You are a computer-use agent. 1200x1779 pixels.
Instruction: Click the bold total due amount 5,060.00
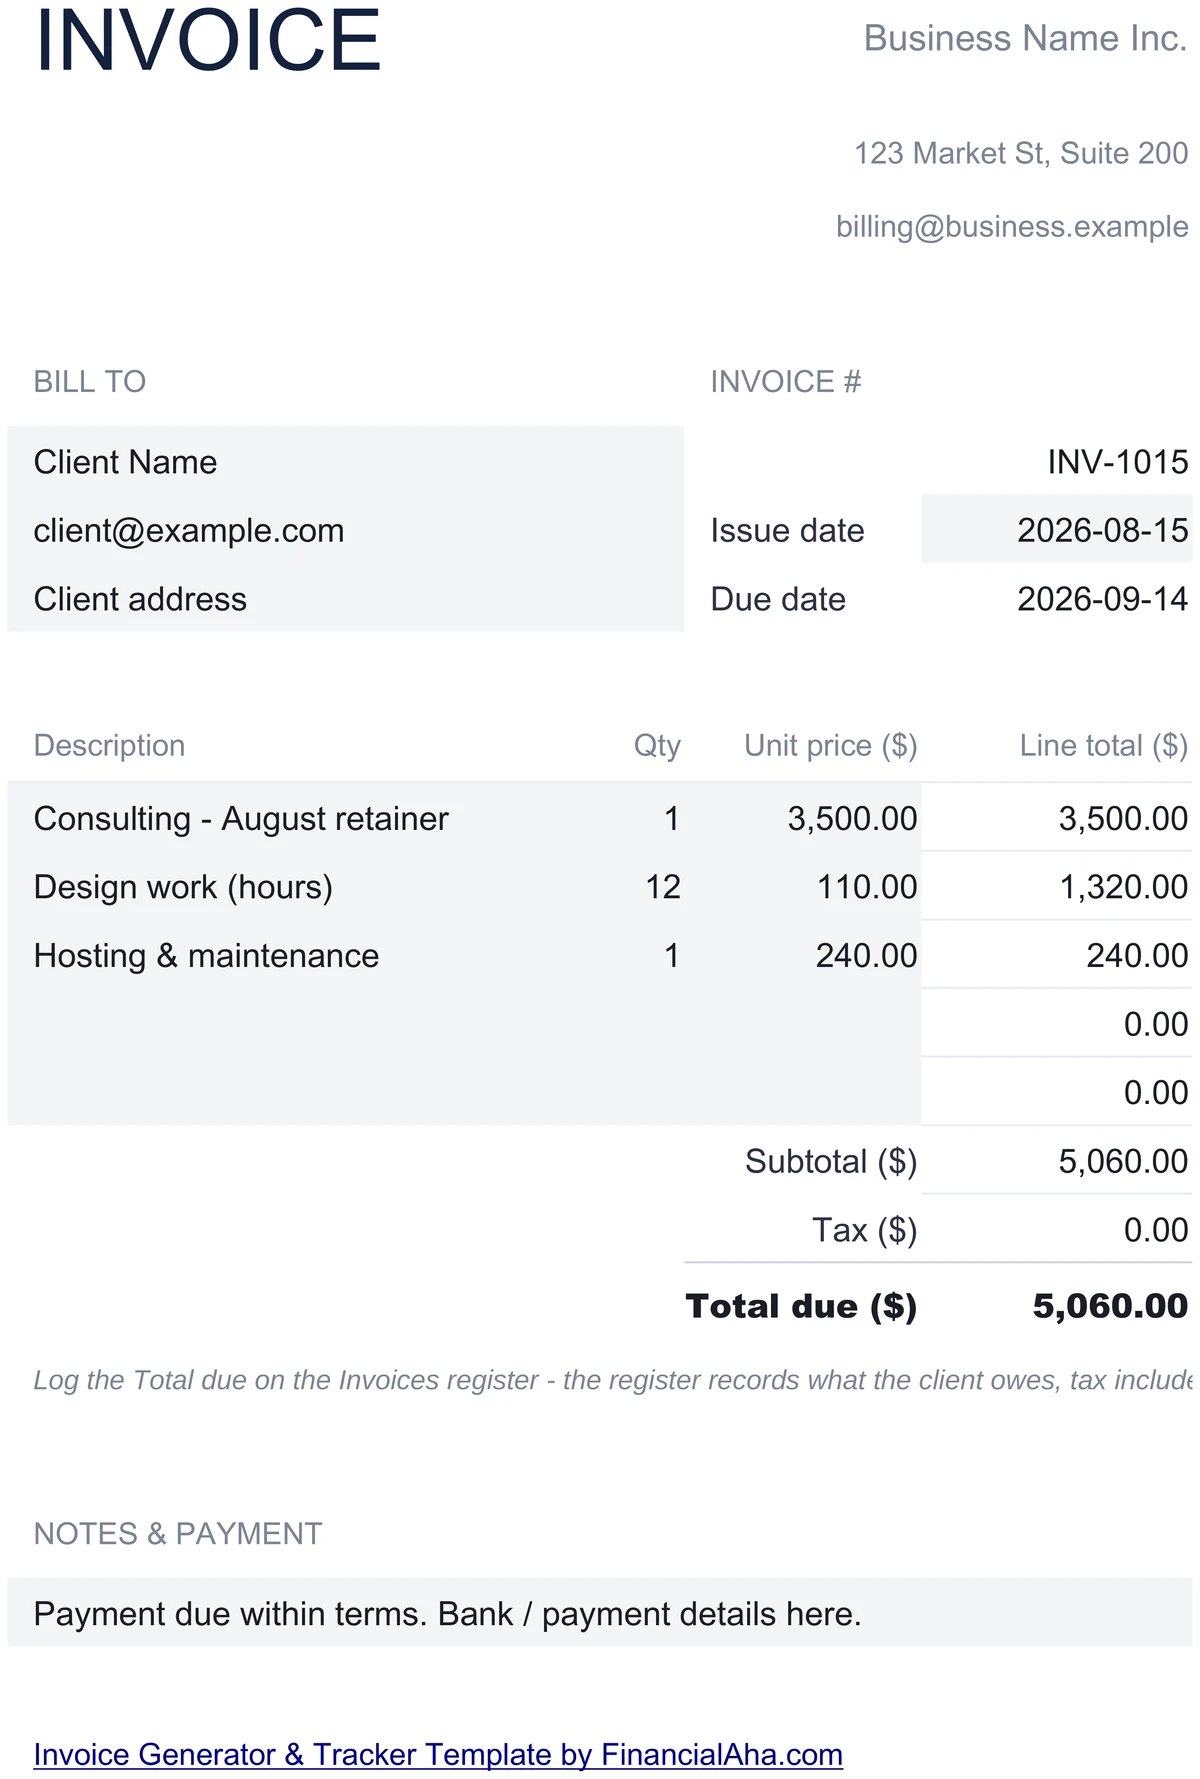[1110, 1306]
